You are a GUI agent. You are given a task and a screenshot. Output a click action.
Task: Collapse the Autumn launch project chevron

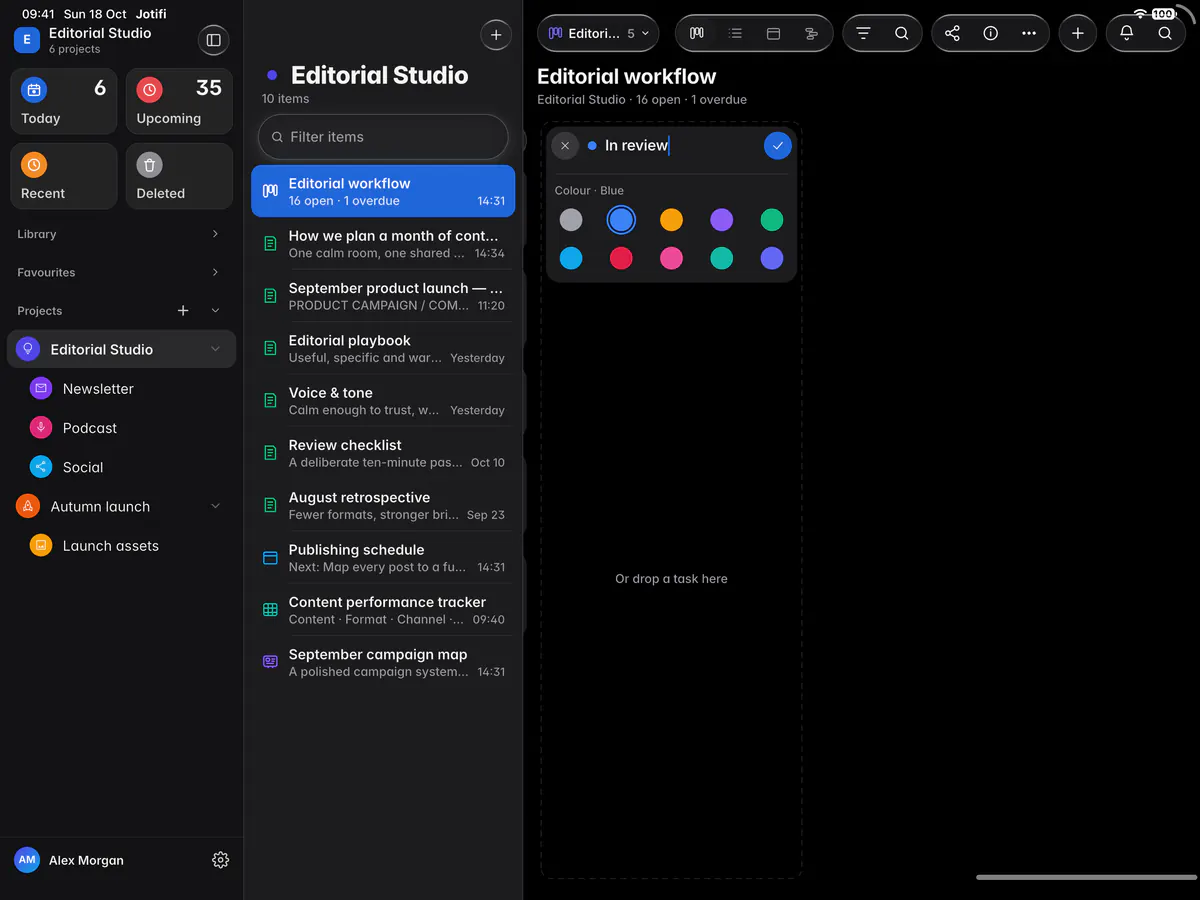pos(215,507)
